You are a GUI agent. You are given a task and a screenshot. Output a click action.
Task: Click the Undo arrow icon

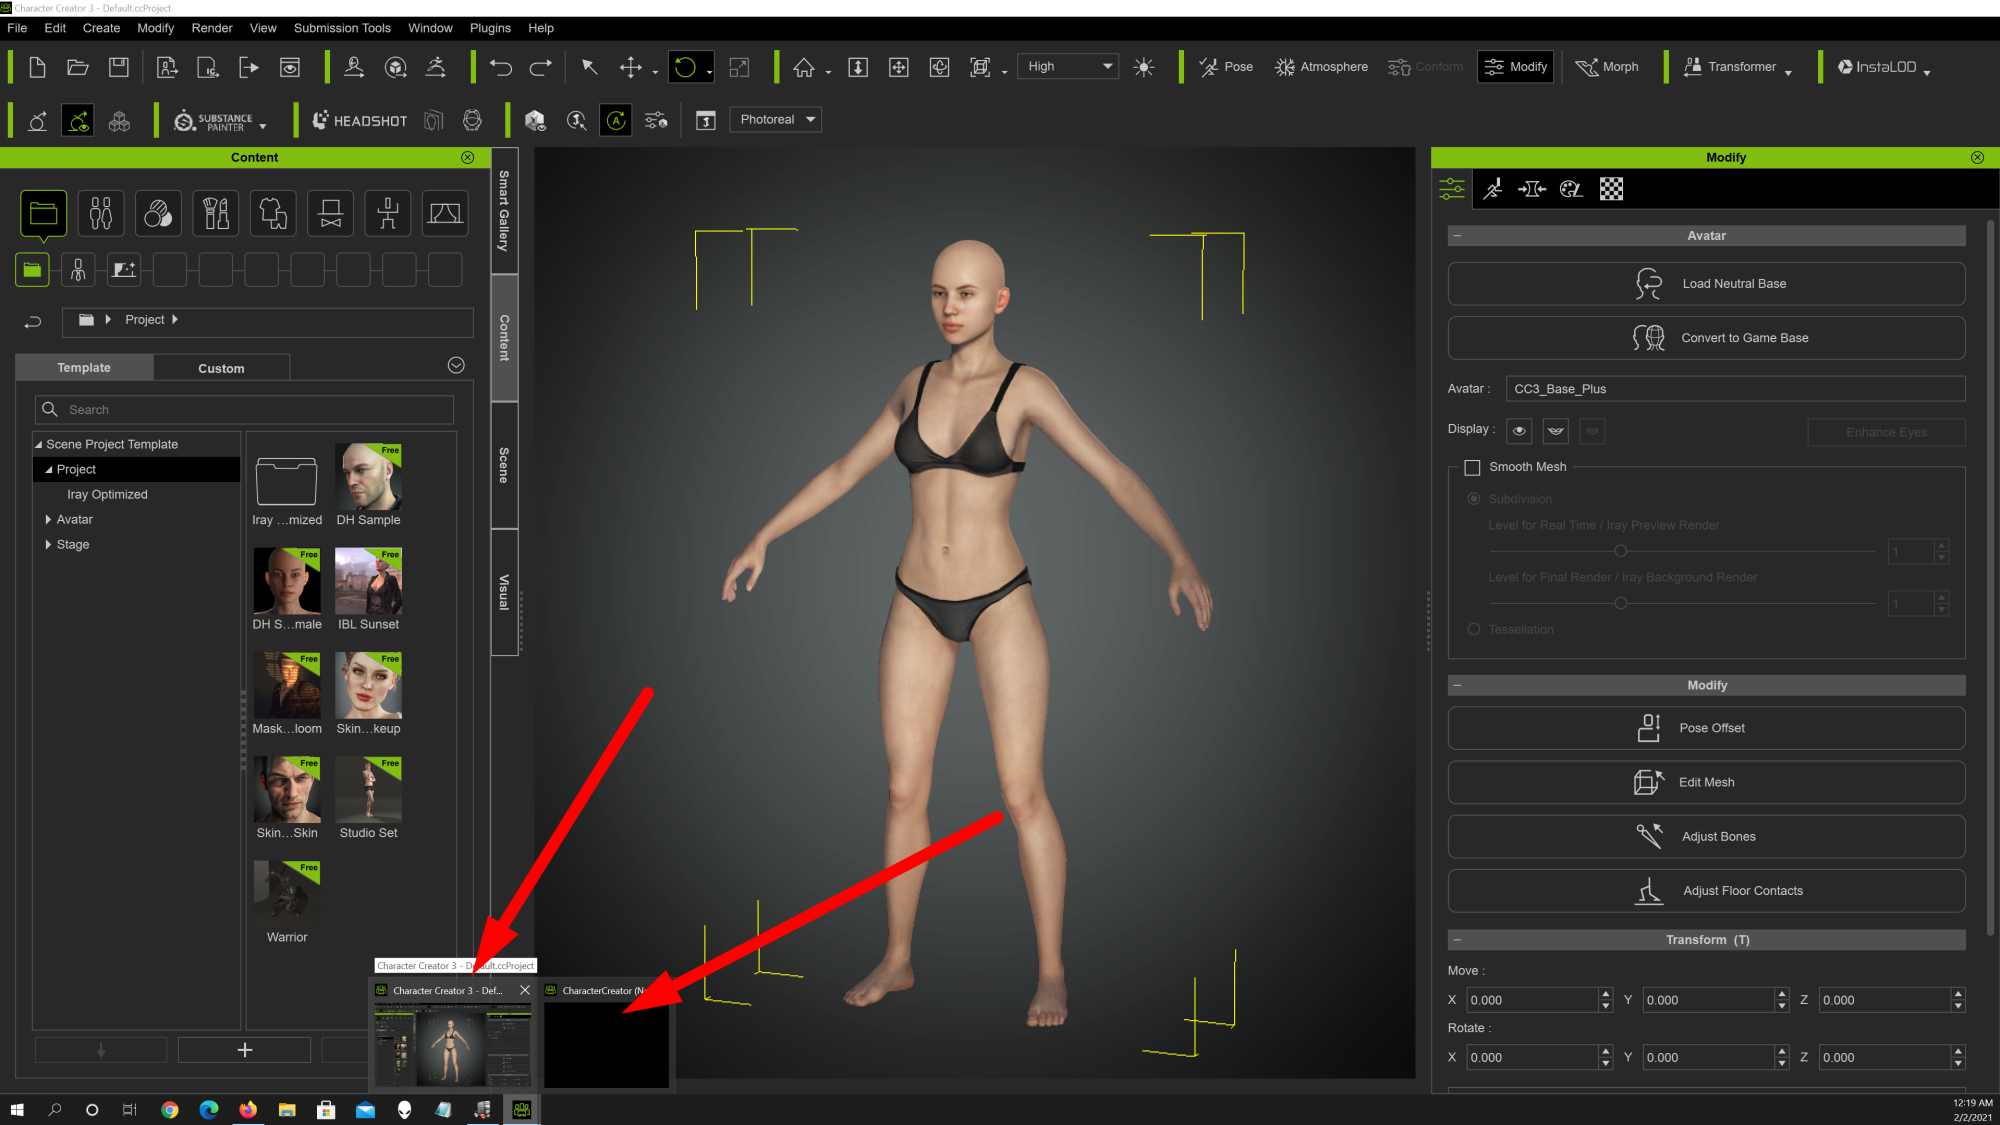click(x=500, y=67)
